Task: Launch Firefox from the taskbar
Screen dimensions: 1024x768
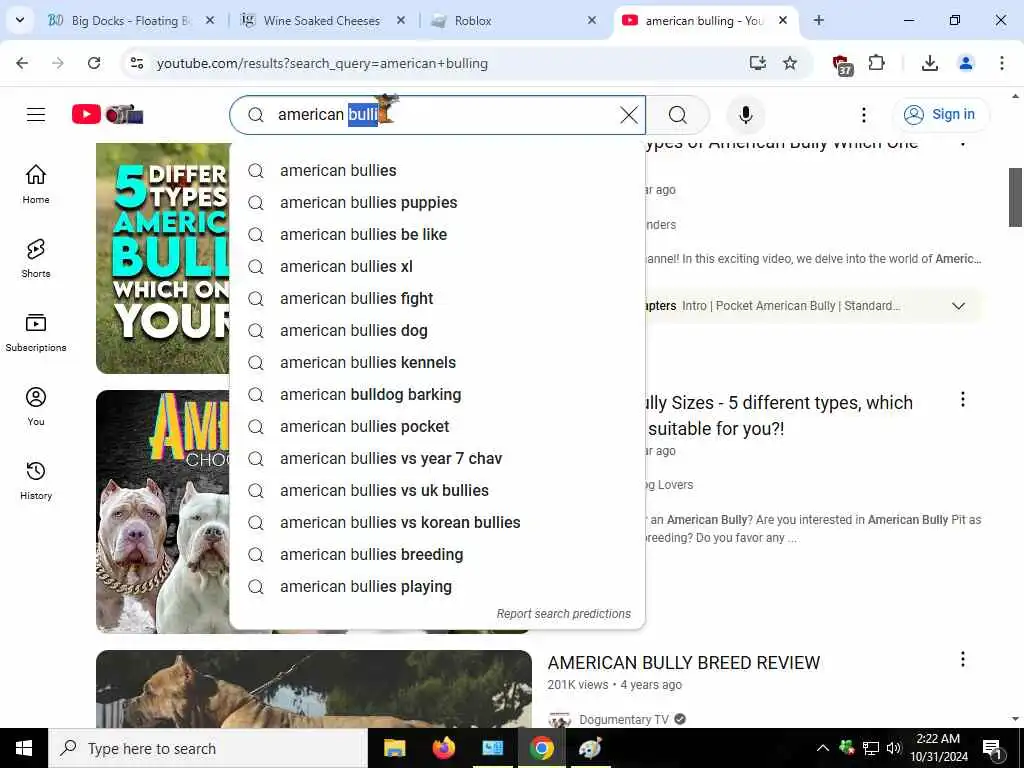Action: point(443,748)
